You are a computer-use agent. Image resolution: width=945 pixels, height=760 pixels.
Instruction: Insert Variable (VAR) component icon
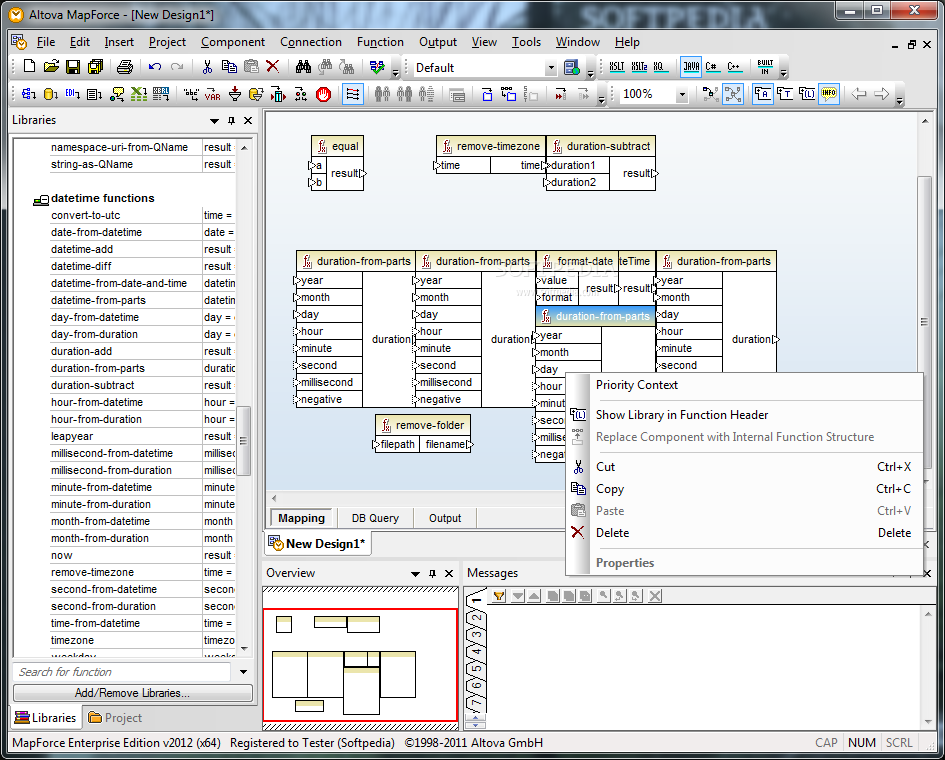[213, 94]
